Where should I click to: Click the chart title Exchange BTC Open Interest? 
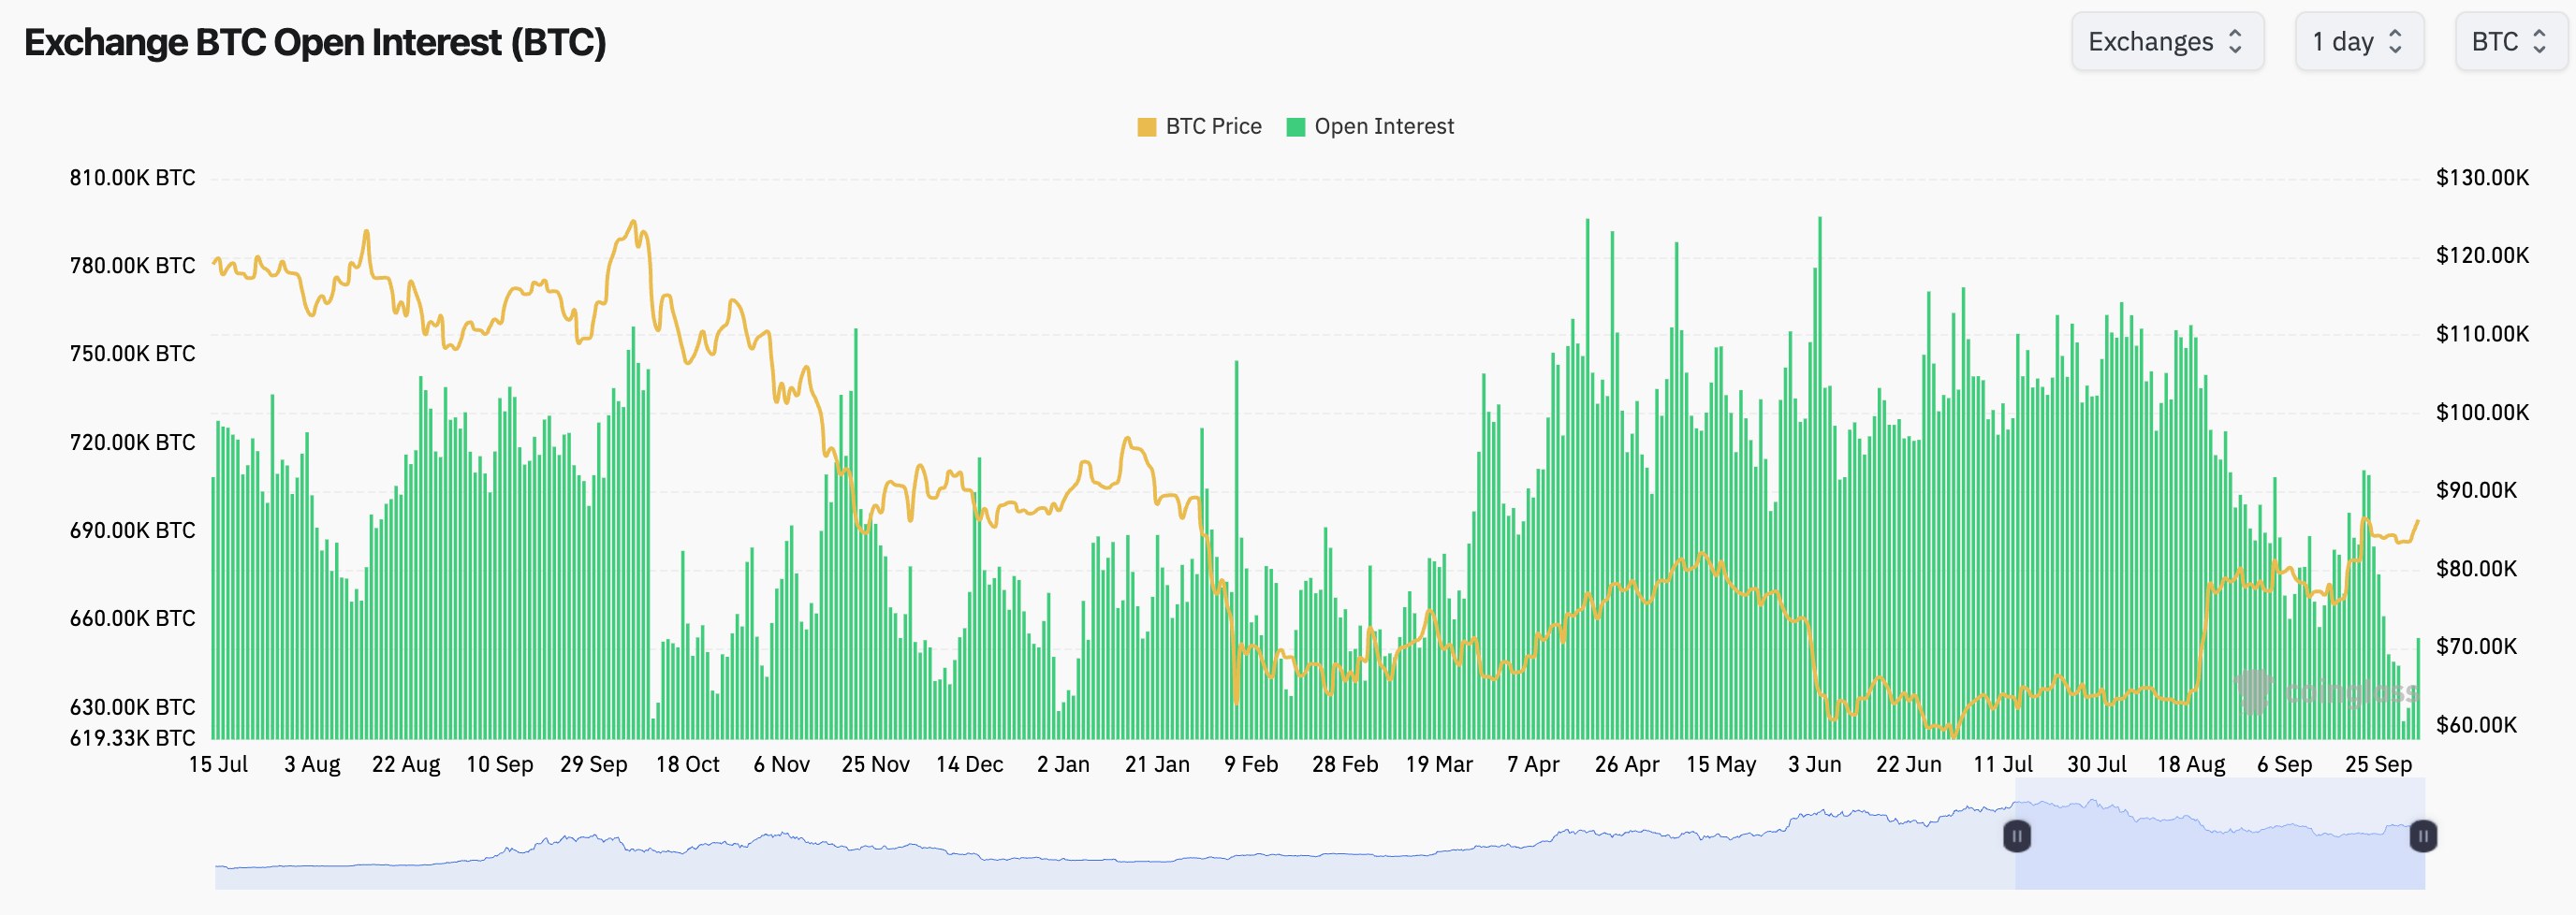pos(315,42)
